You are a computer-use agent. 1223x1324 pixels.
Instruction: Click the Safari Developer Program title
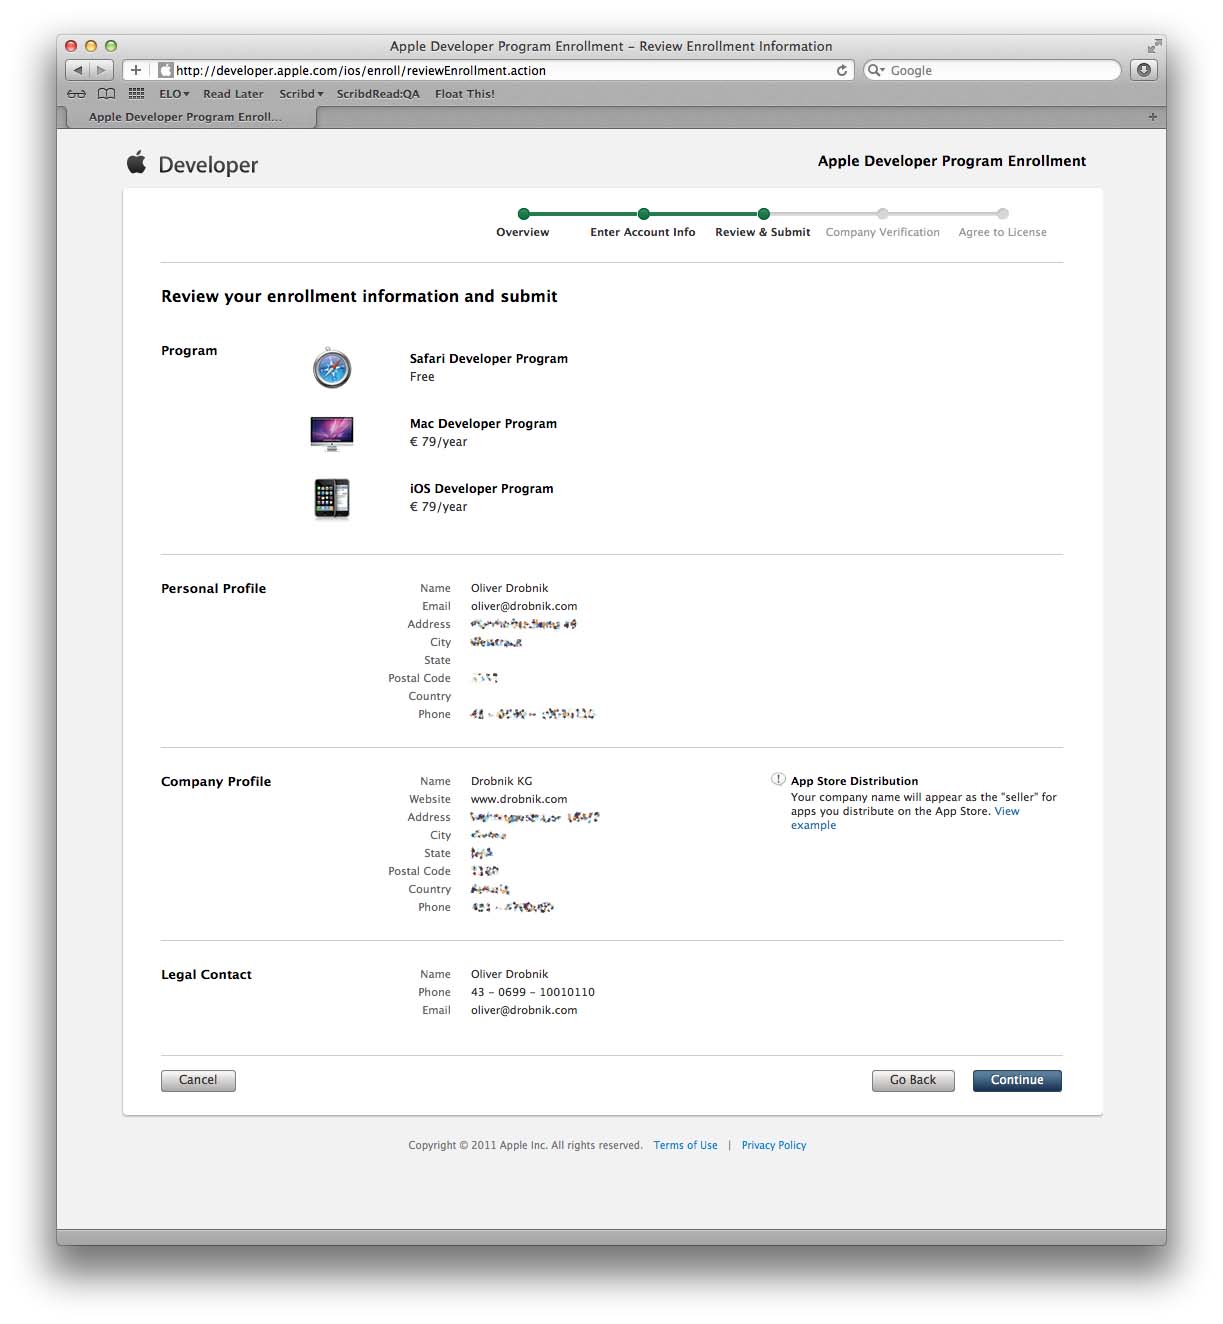(x=489, y=358)
